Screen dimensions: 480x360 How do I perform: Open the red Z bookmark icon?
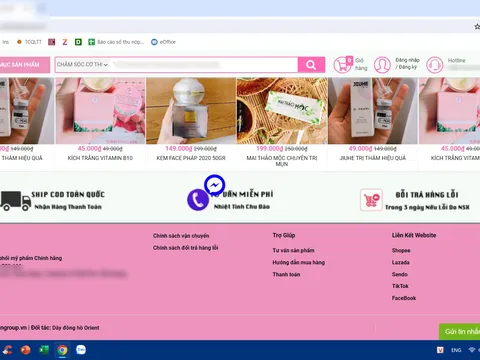[x=65, y=42]
